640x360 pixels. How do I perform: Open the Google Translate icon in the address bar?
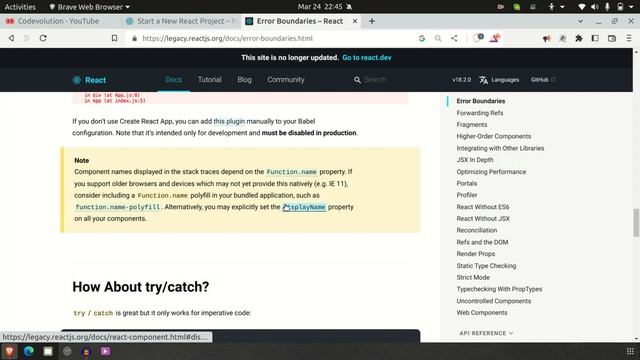422,38
